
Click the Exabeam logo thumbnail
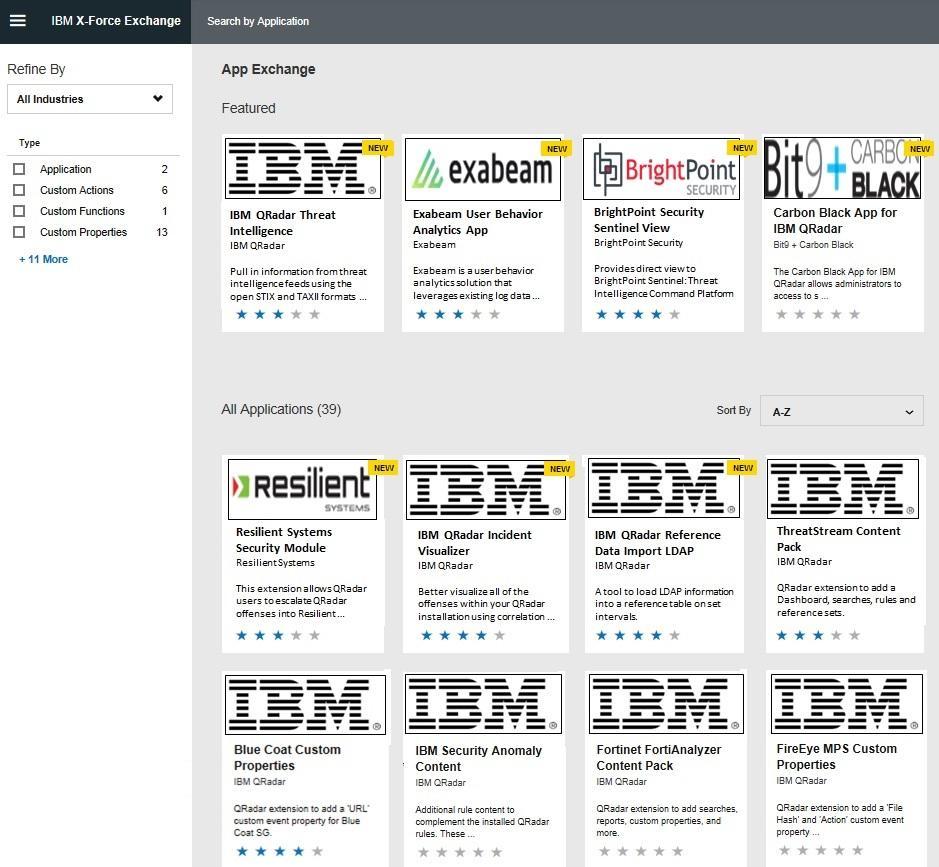(x=483, y=169)
